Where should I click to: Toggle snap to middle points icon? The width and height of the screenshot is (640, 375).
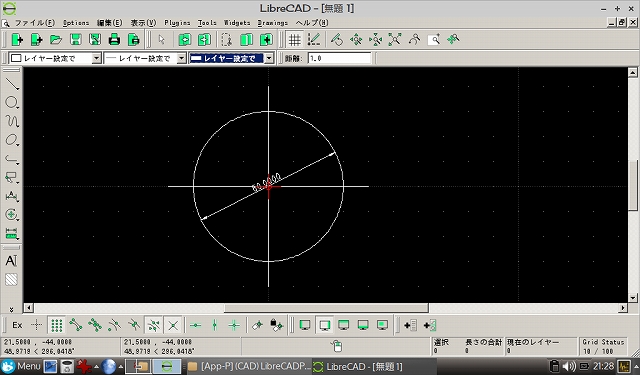click(x=134, y=325)
